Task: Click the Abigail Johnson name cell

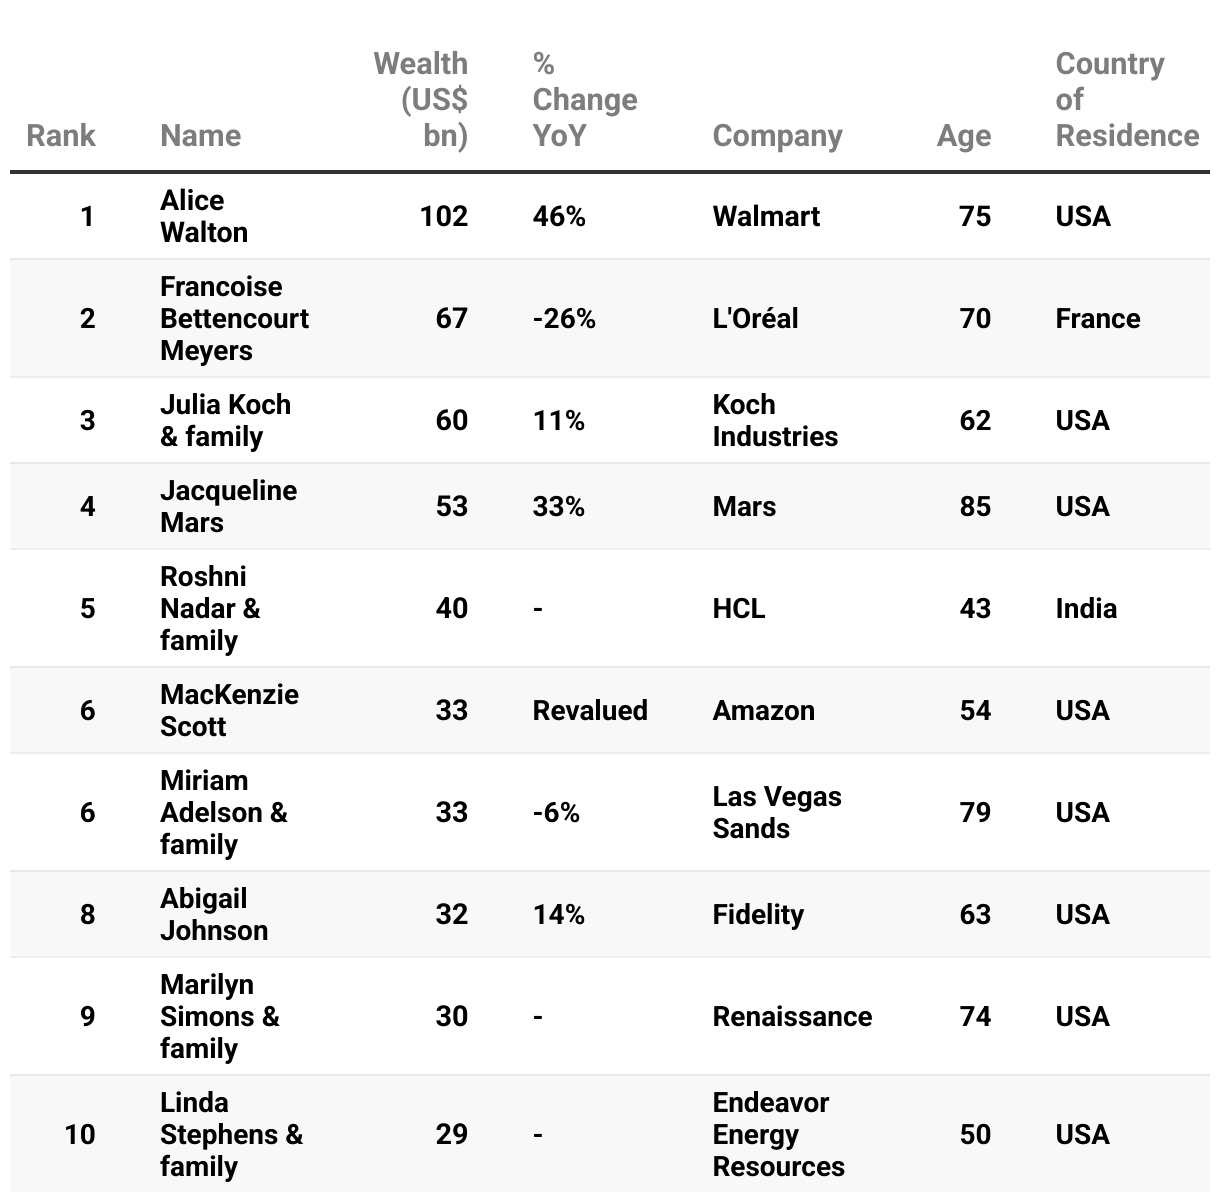Action: (x=214, y=914)
